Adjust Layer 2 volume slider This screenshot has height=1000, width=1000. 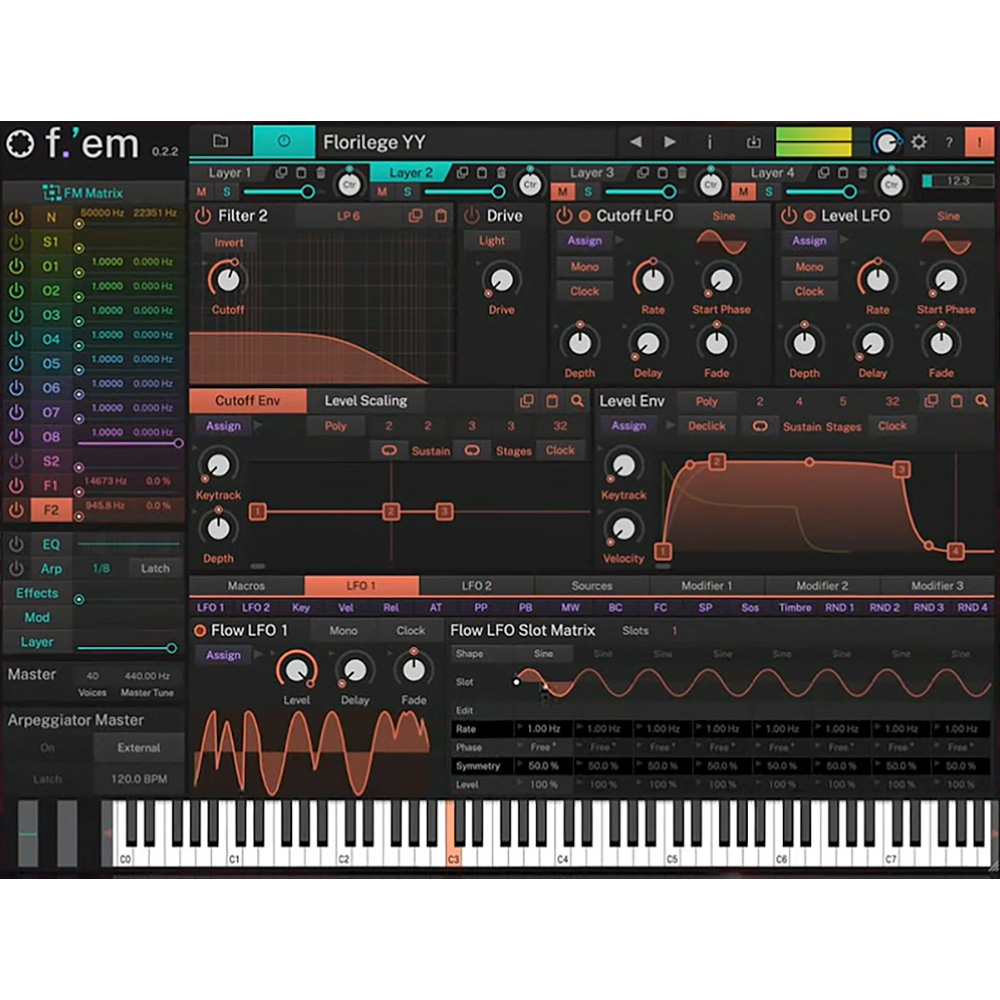coord(464,191)
